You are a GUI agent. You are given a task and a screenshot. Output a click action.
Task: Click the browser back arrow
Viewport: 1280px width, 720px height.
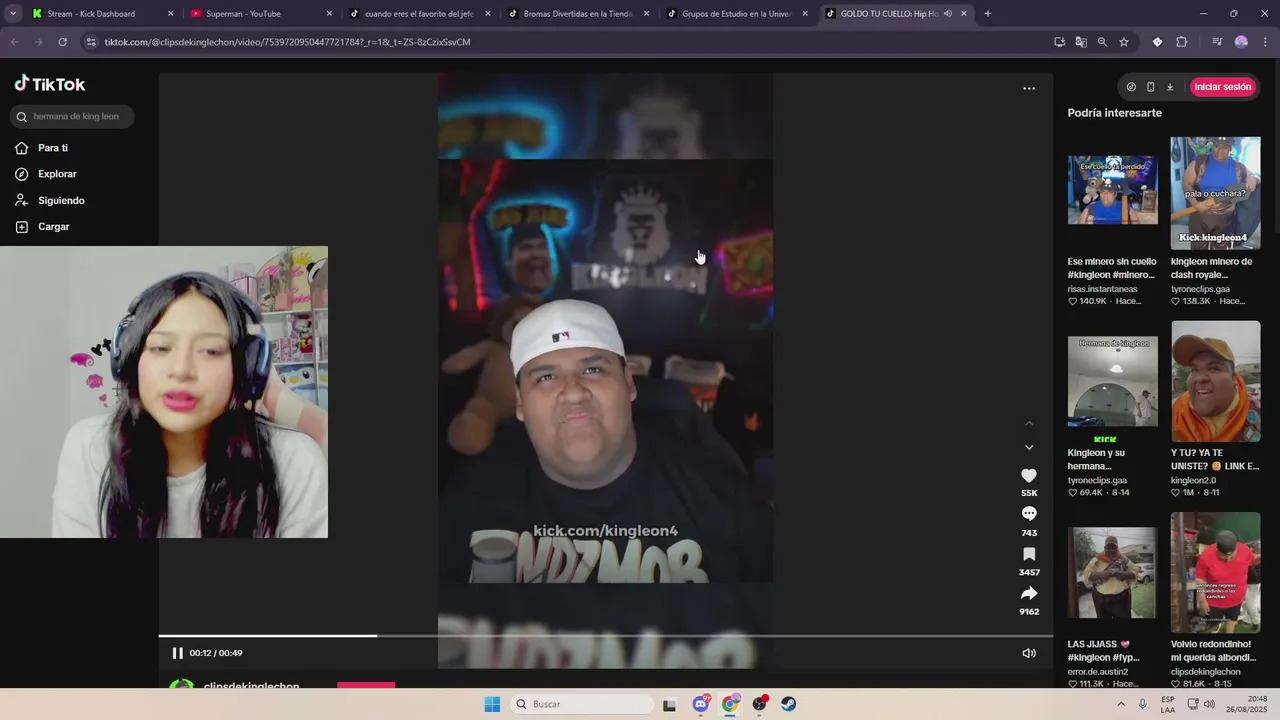15,42
